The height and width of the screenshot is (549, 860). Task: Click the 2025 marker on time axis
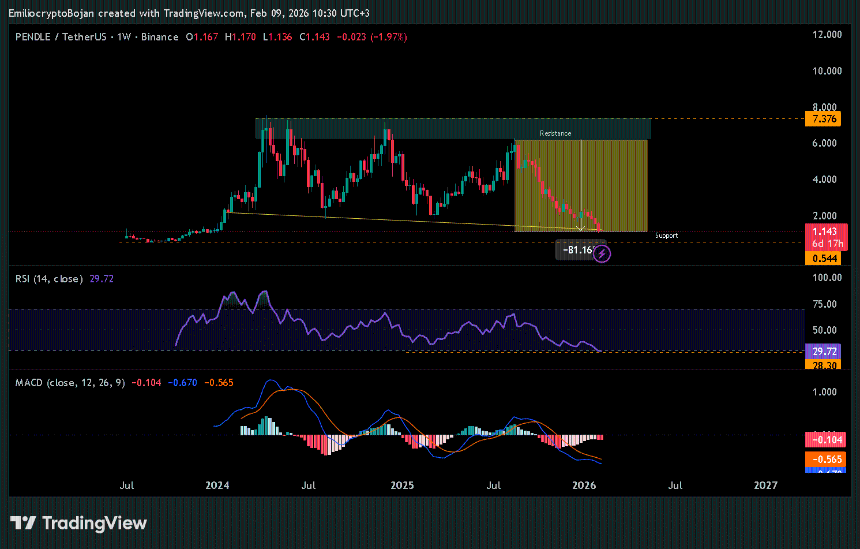402,486
